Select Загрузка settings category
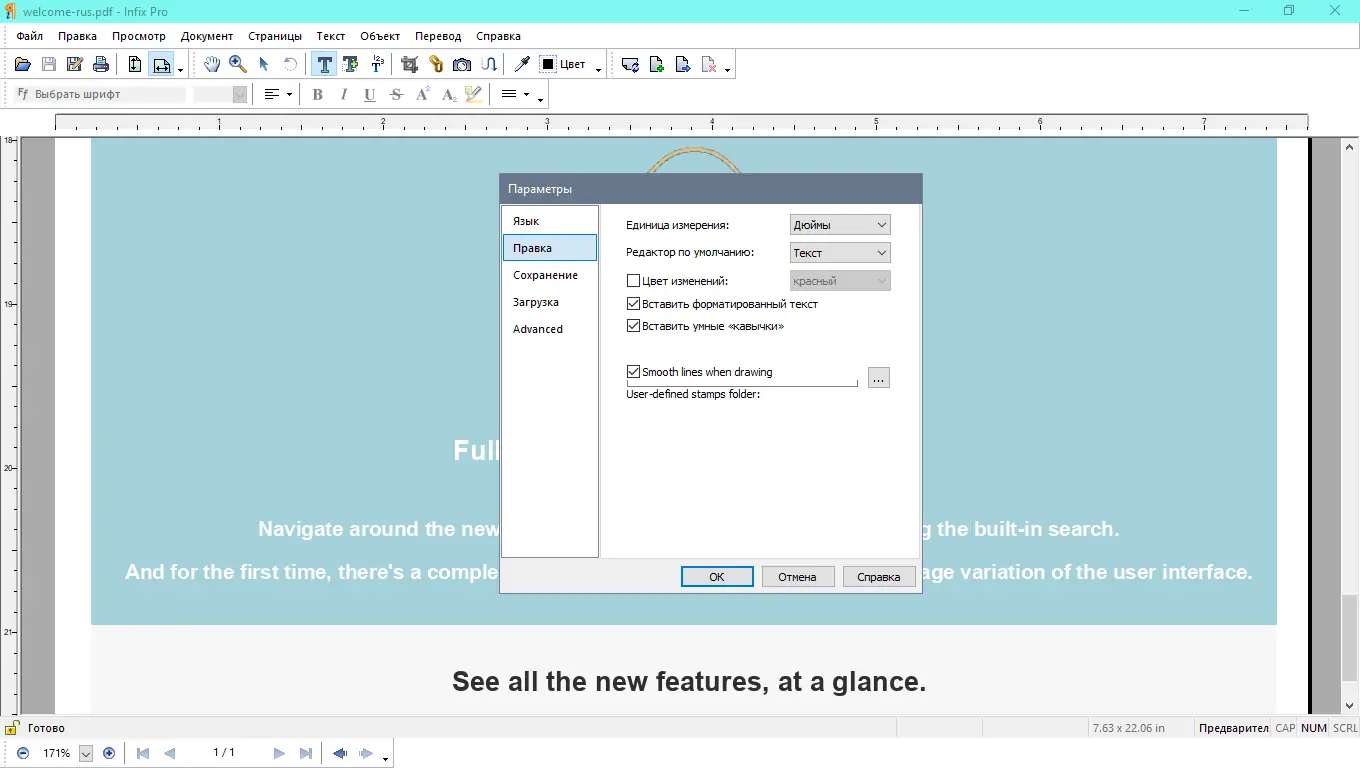Viewport: 1360px width, 768px height. tap(550, 302)
